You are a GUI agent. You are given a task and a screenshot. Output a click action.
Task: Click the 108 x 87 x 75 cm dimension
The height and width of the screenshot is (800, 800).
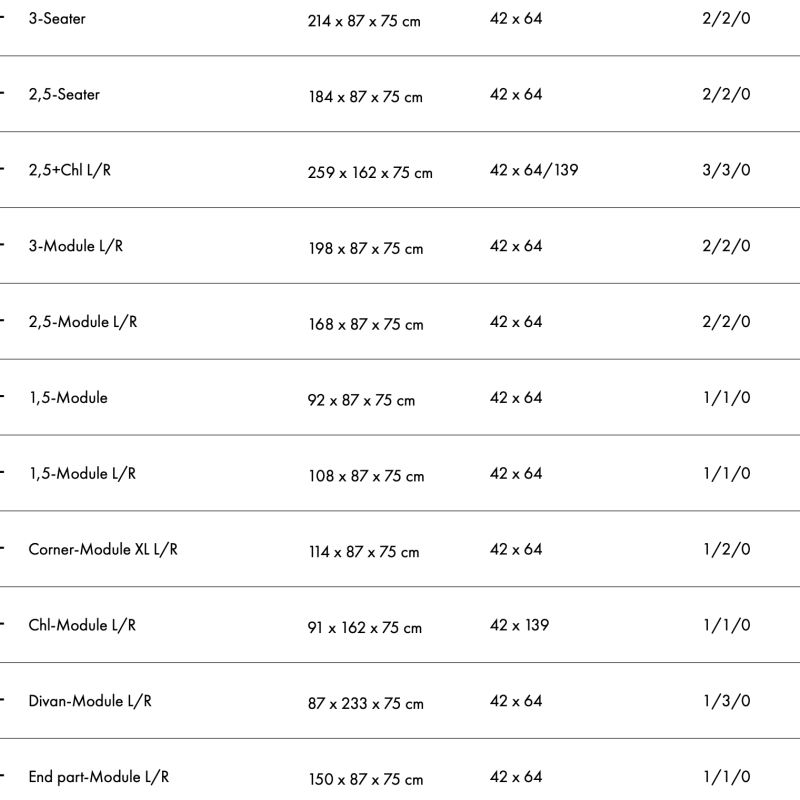click(365, 476)
